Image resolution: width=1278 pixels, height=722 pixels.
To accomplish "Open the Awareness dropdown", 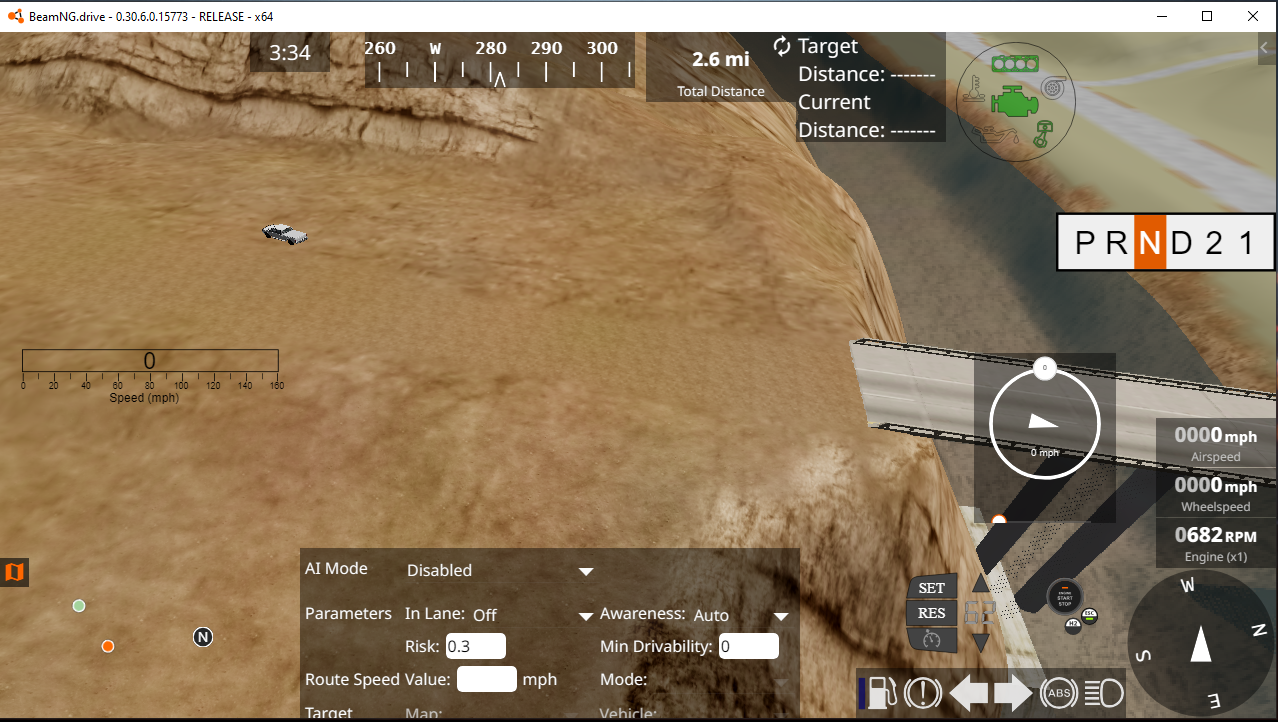I will 740,615.
